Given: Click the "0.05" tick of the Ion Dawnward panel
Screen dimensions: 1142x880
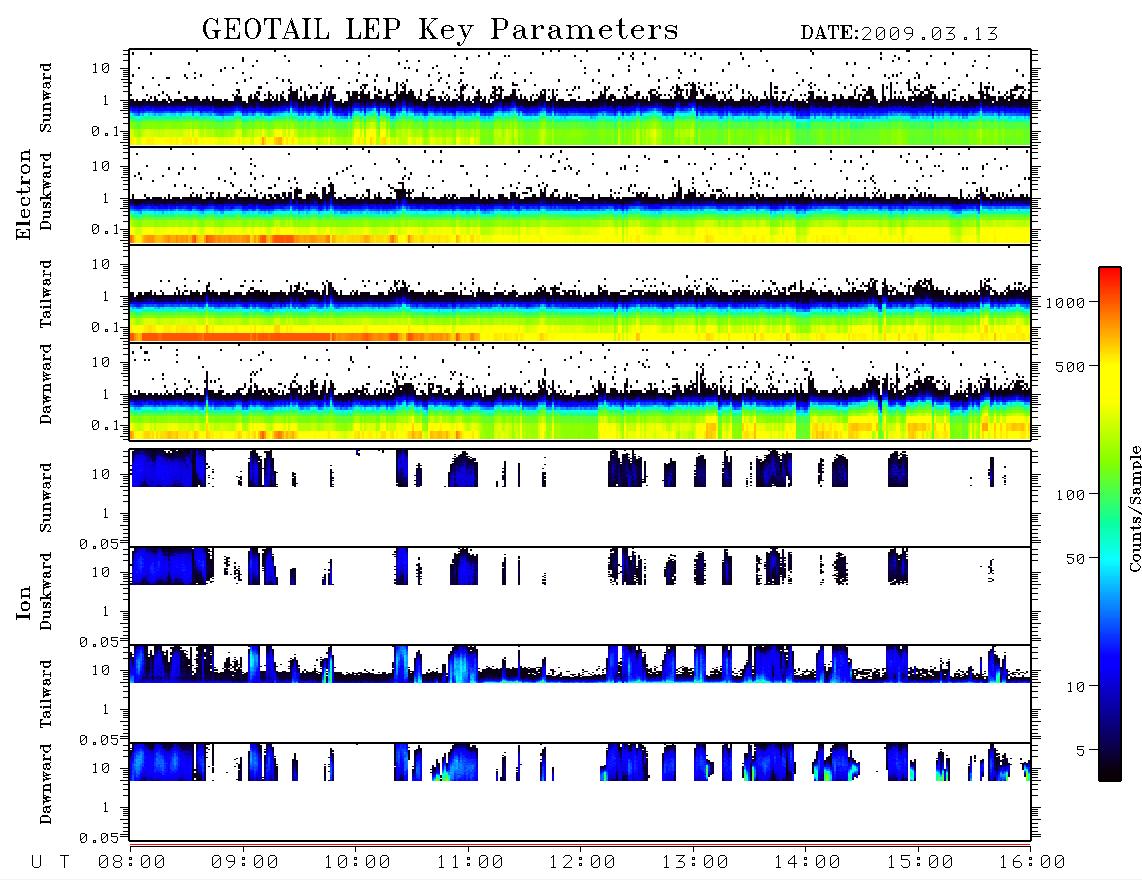Looking at the screenshot, I should click(99, 838).
